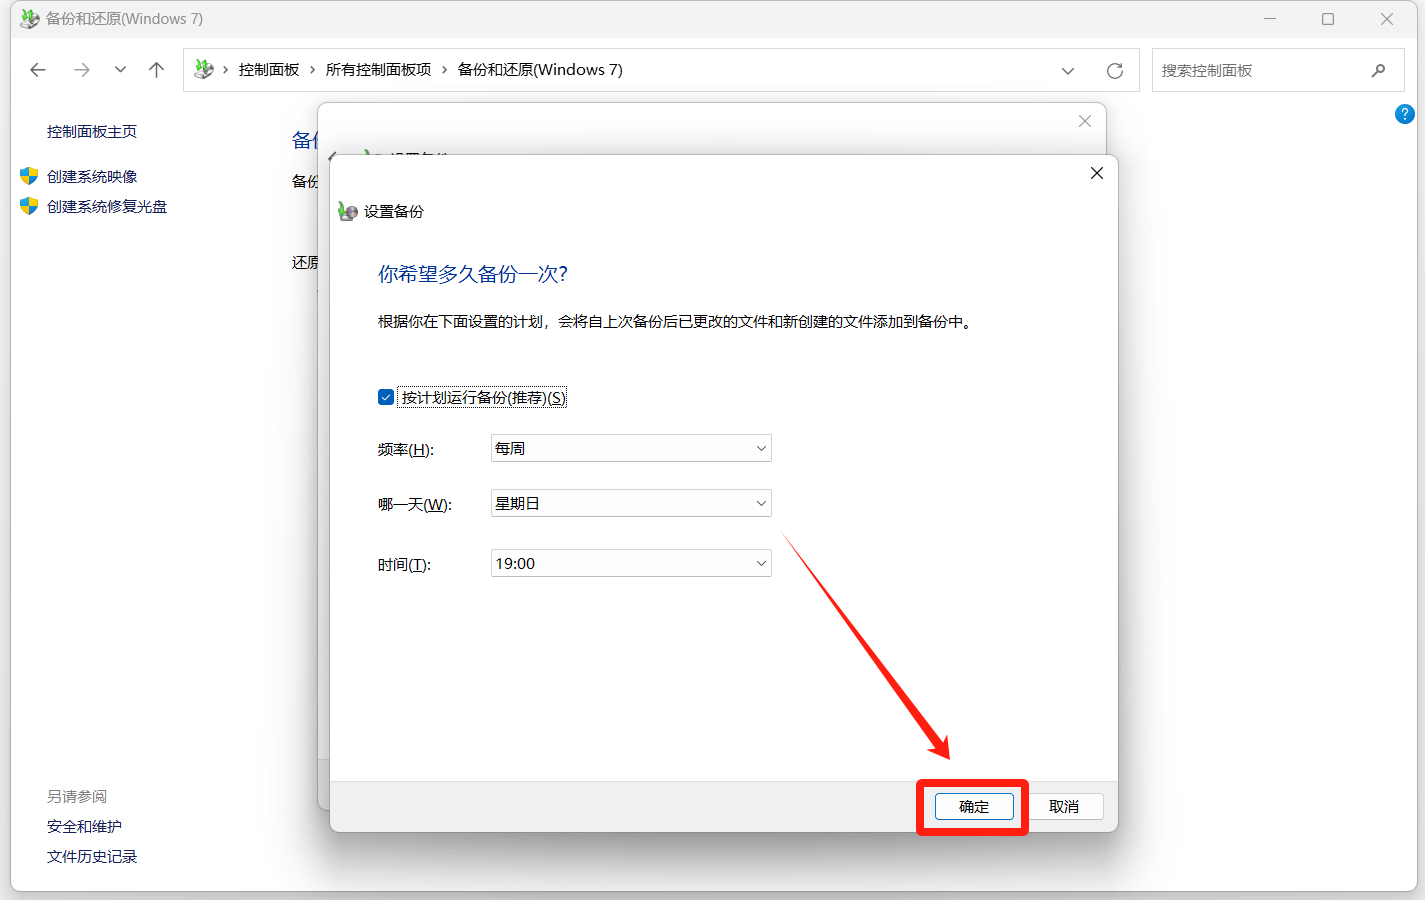Select 控制面板 in the breadcrumb path
Viewport: 1425px width, 900px height.
tap(269, 70)
